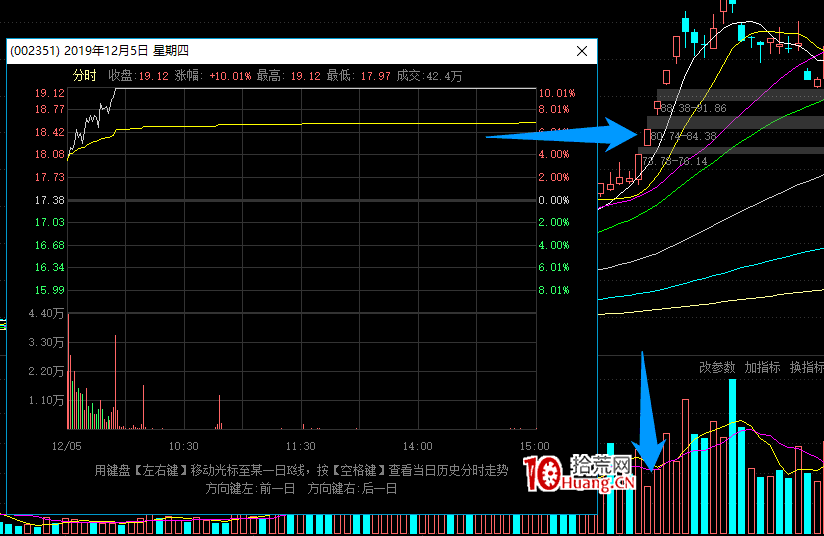
Task: Click 加指标 to add an indicator
Action: click(762, 367)
